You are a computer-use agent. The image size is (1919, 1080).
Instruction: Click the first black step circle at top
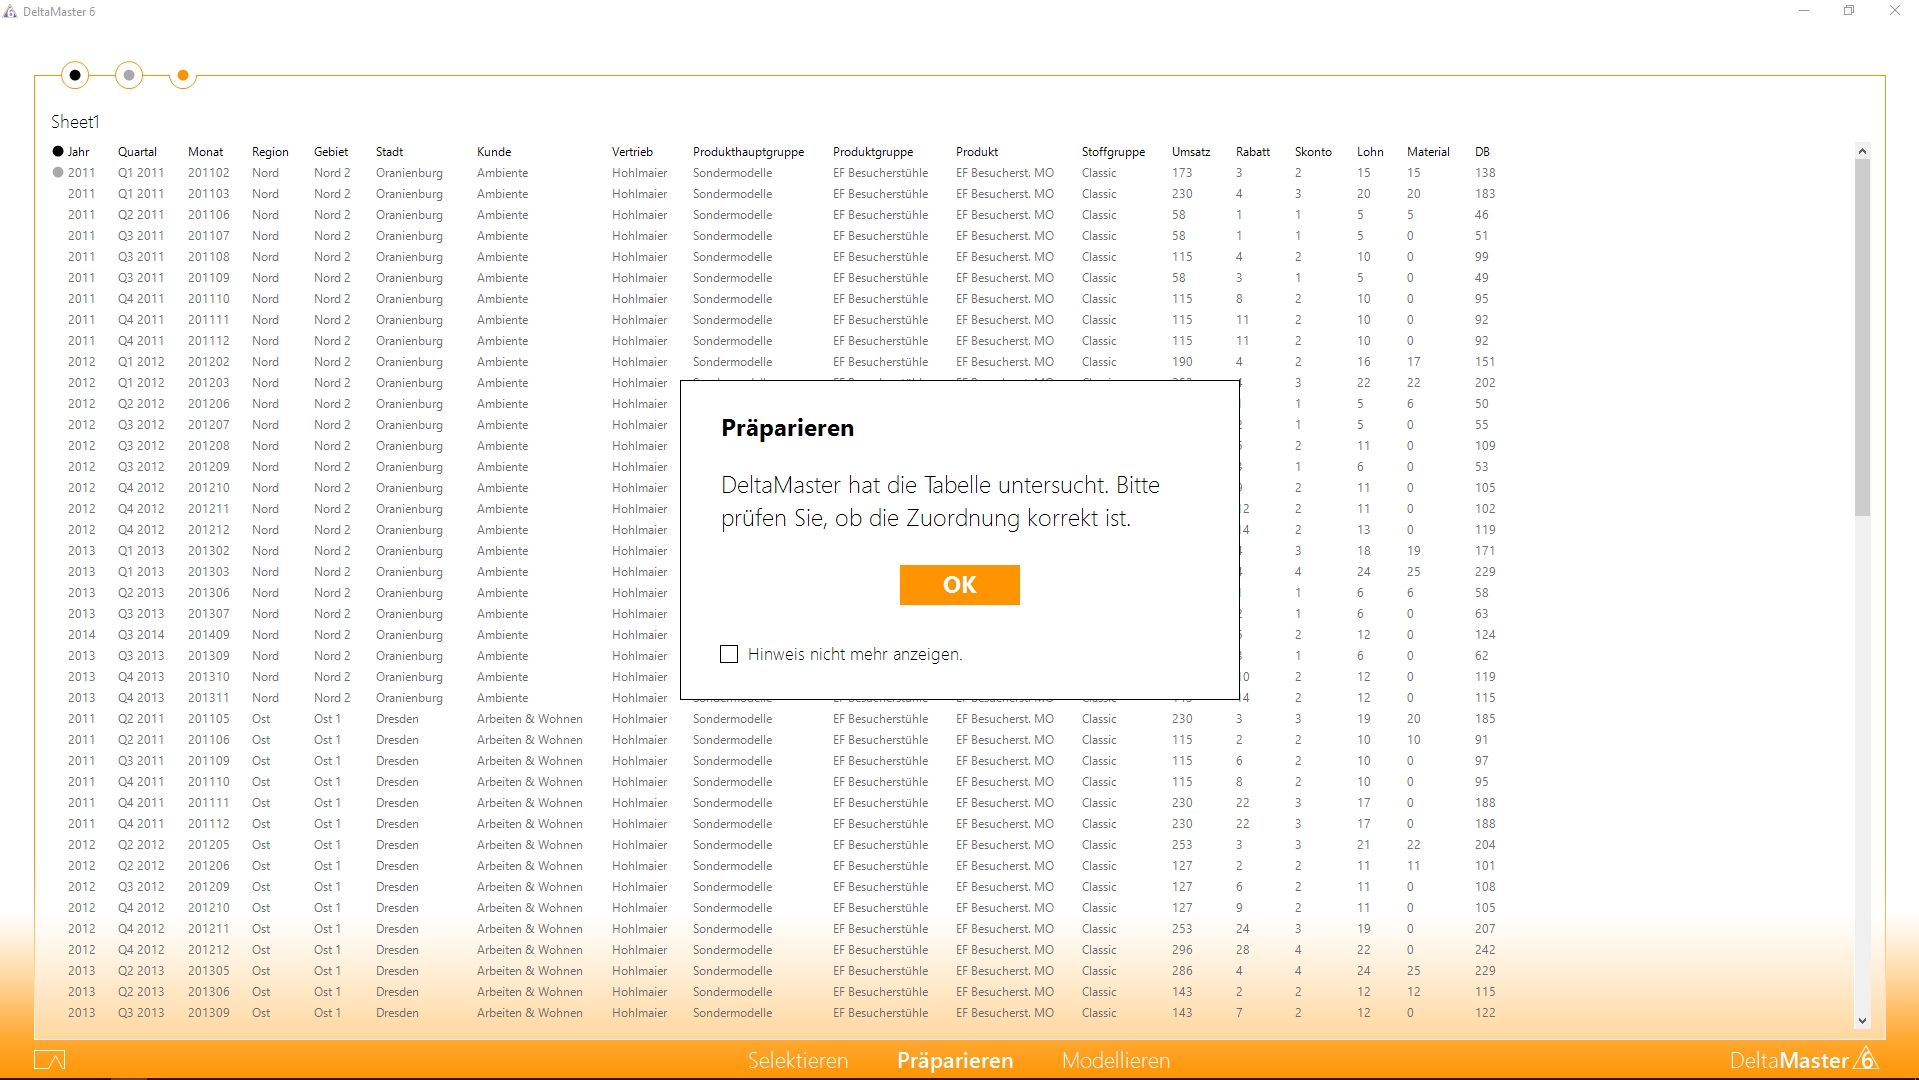coord(75,75)
